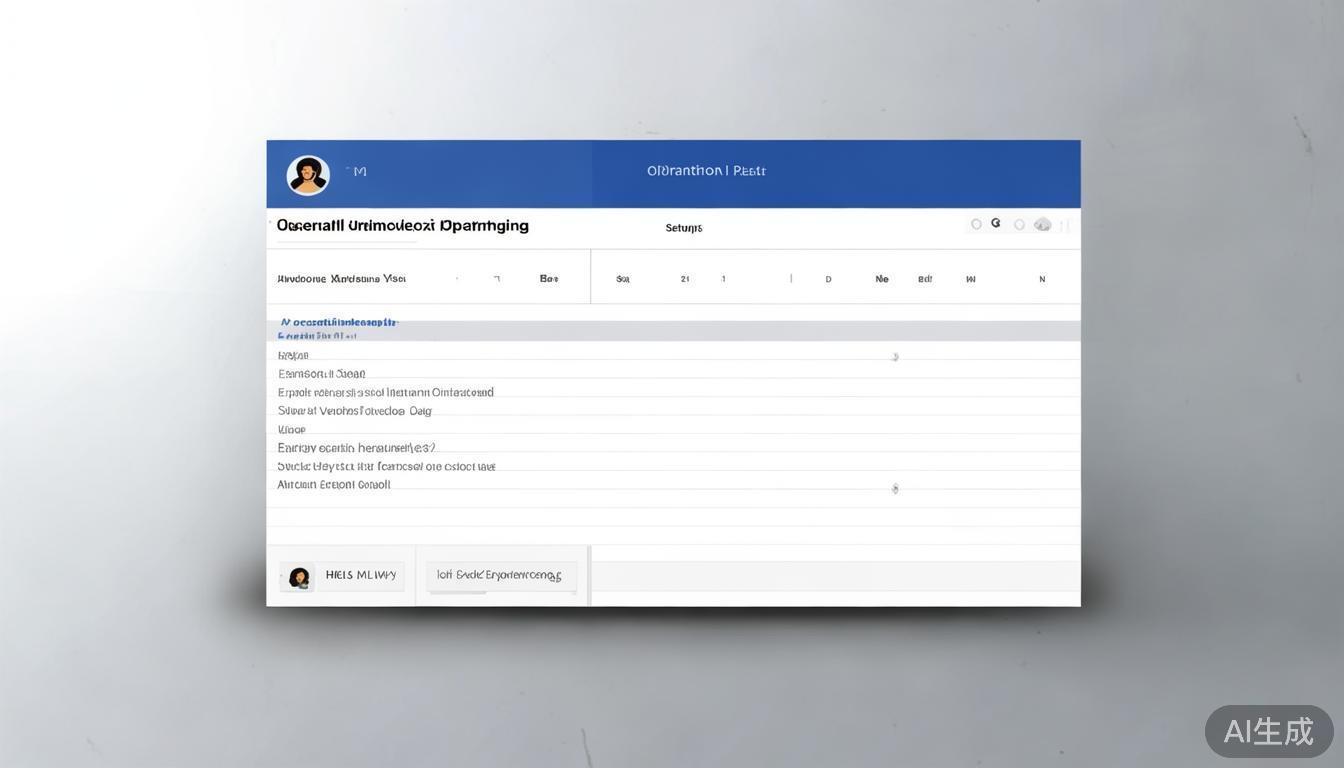Open the blue link above the list rows
The image size is (1344, 768).
pos(339,323)
